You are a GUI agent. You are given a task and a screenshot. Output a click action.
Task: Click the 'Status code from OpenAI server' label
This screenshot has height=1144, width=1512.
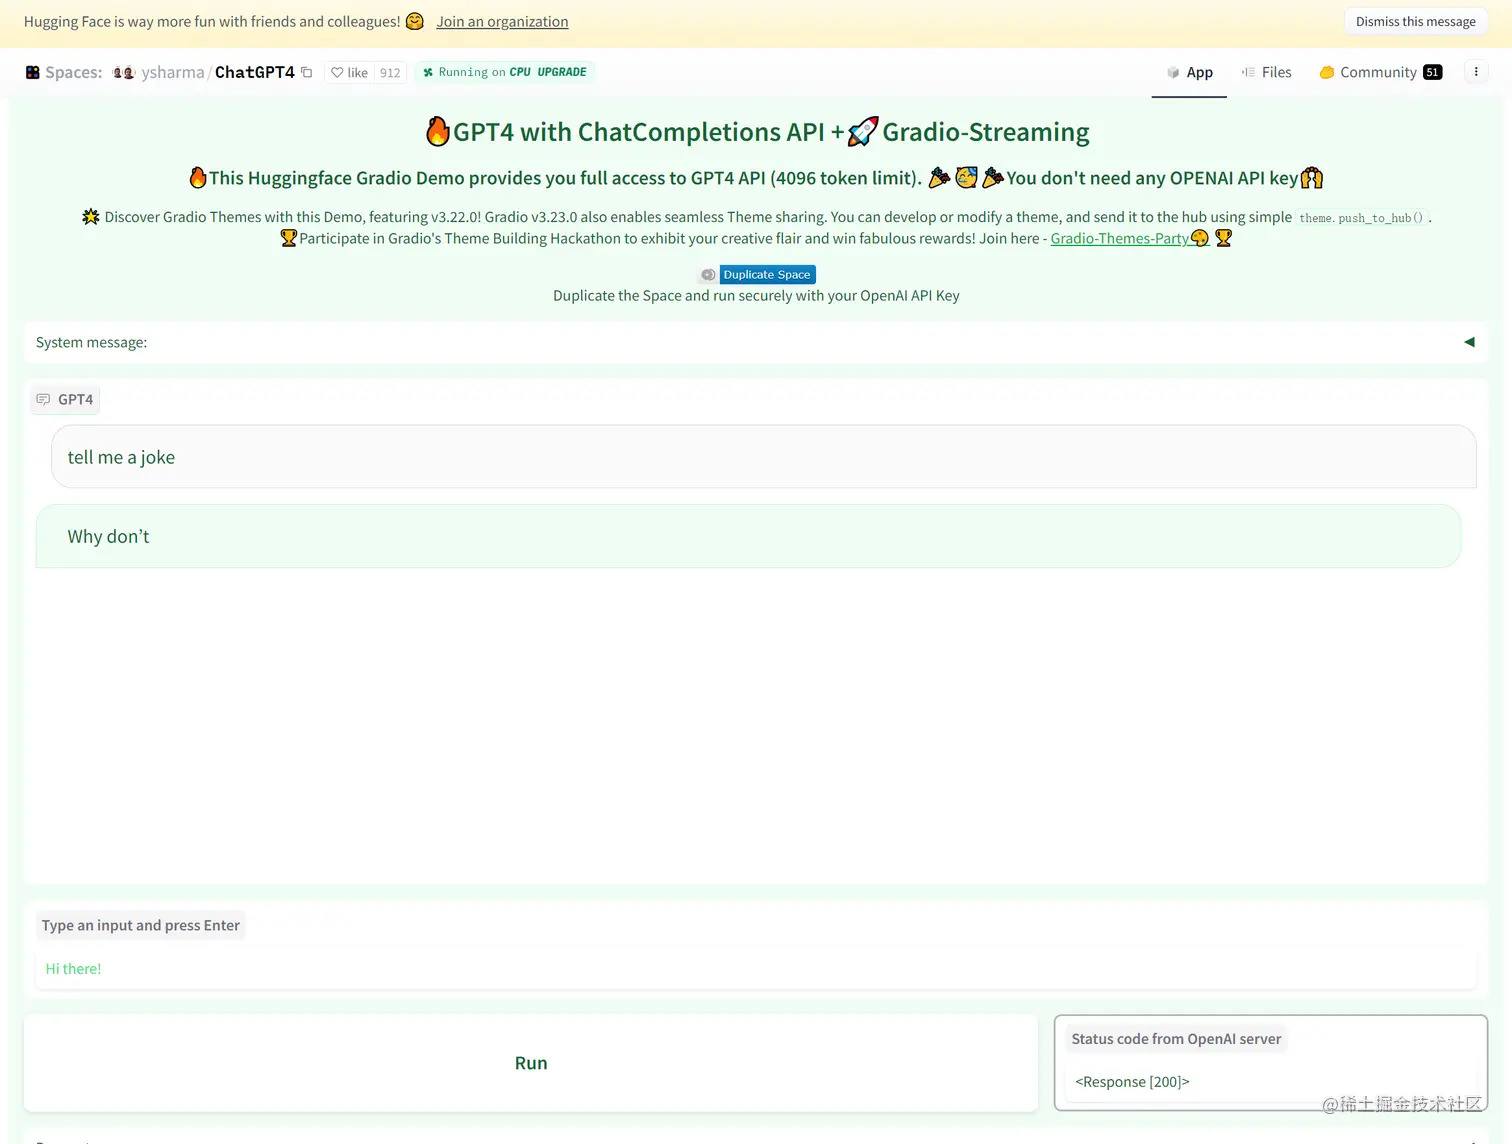pos(1176,1039)
